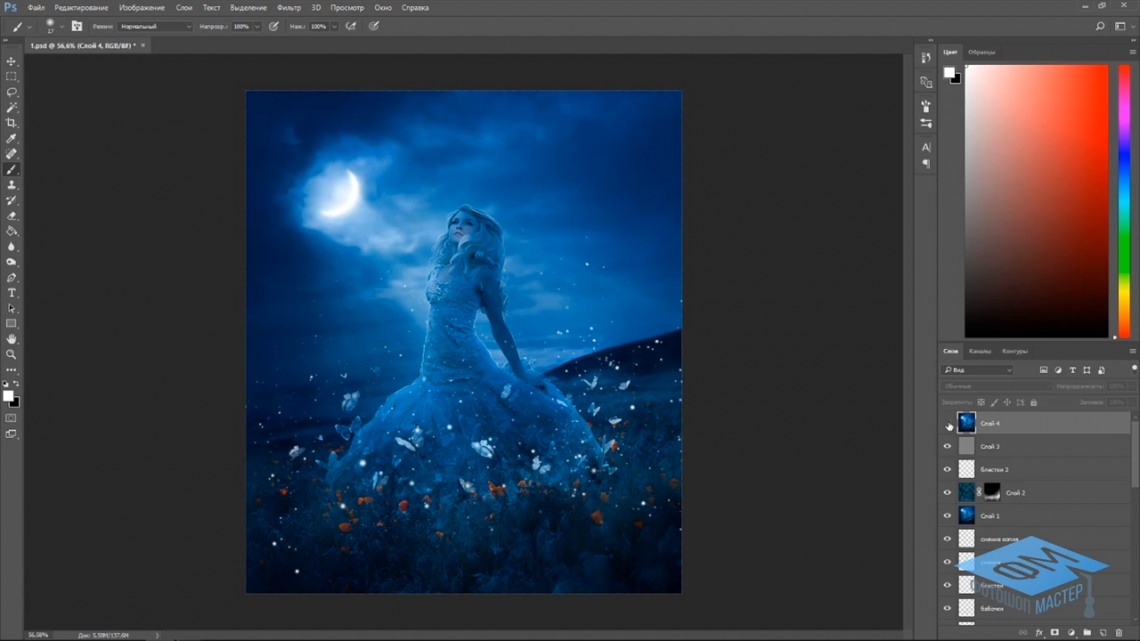Select the Zoom magnifier tool
The width and height of the screenshot is (1140, 641).
point(12,355)
